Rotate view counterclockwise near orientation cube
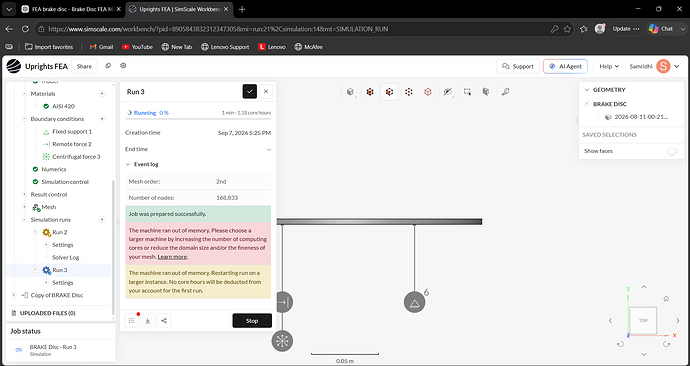690x366 pixels. tap(620, 344)
